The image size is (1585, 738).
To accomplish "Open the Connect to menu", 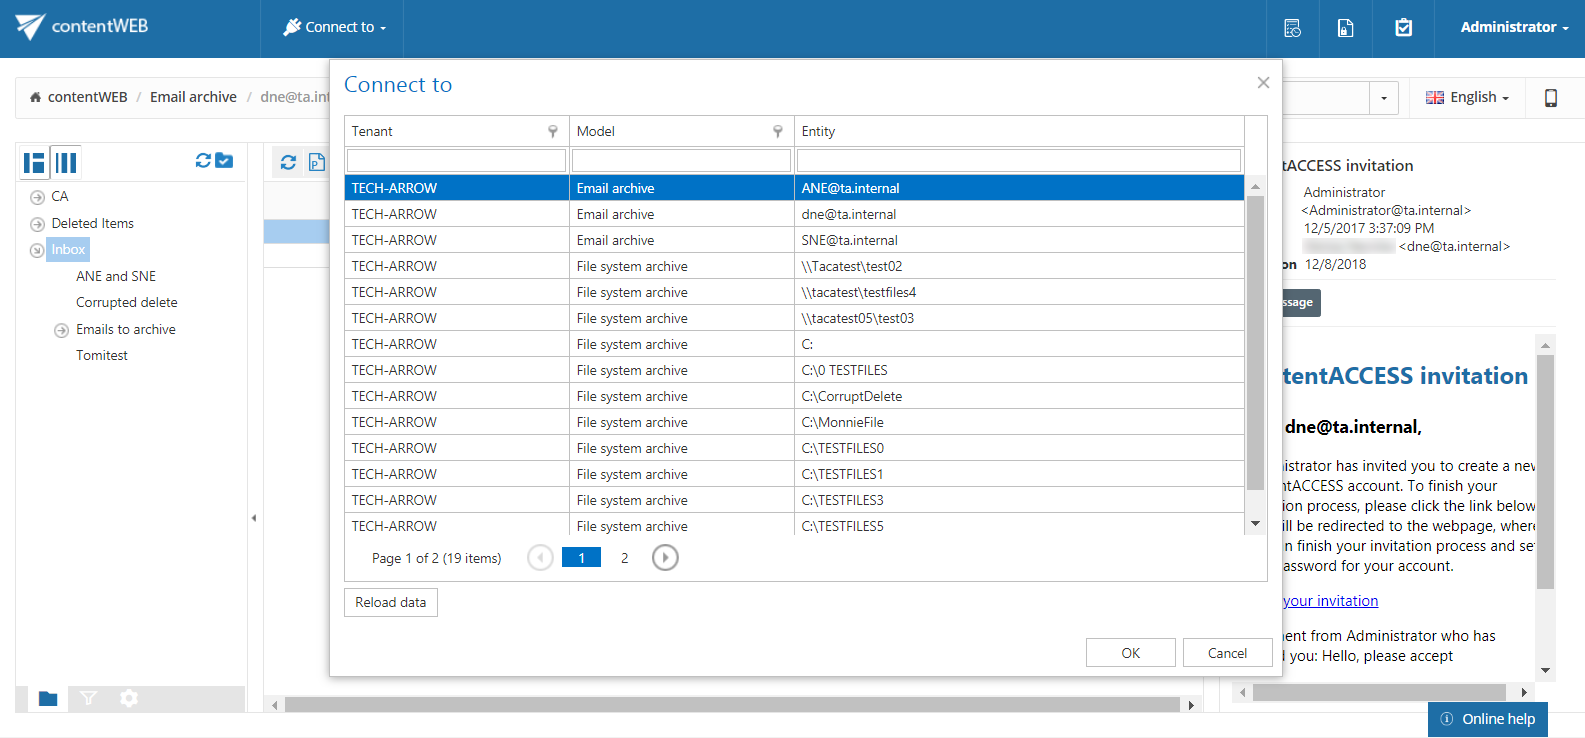I will (334, 27).
